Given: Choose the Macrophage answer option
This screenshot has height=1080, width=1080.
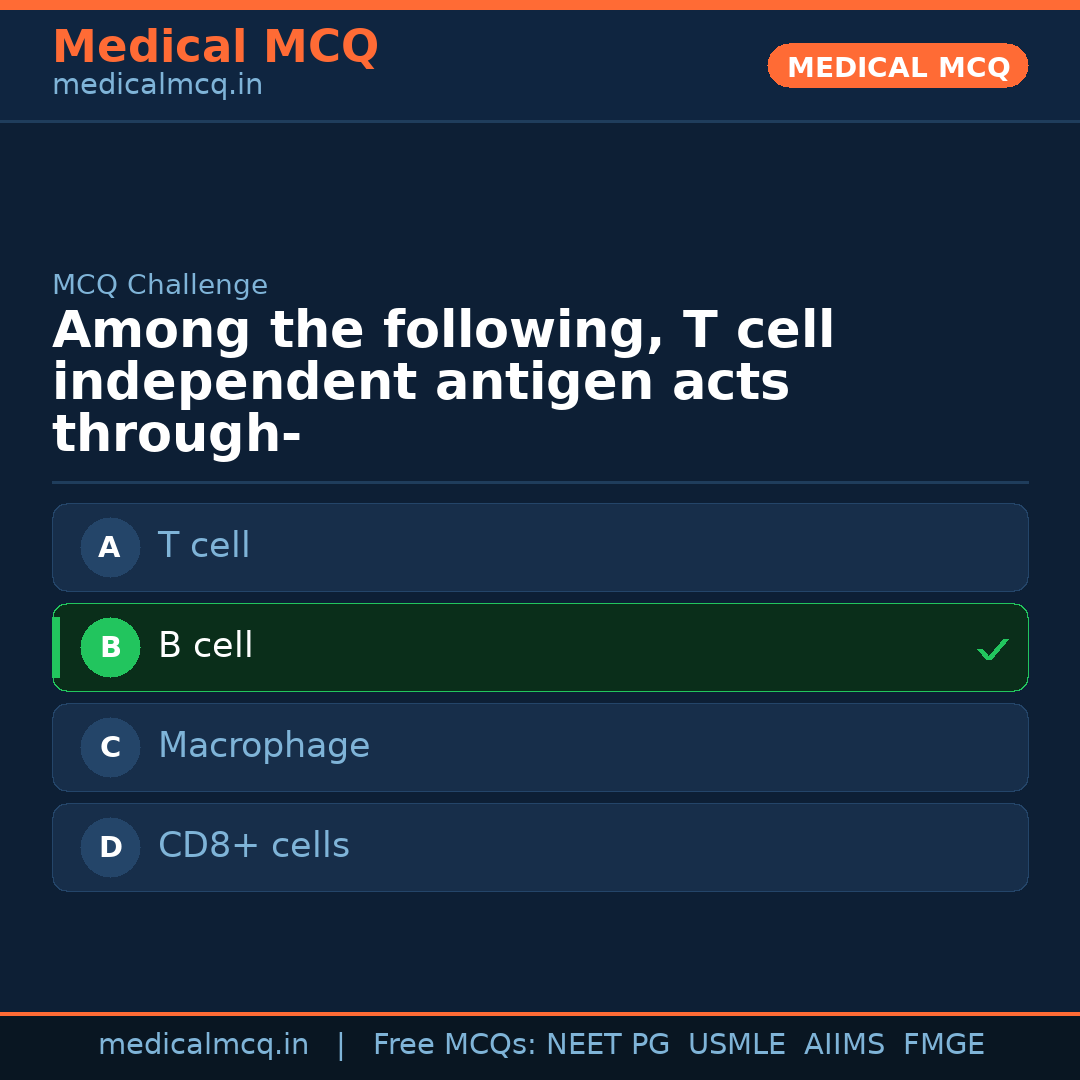Looking at the screenshot, I should coord(540,747).
